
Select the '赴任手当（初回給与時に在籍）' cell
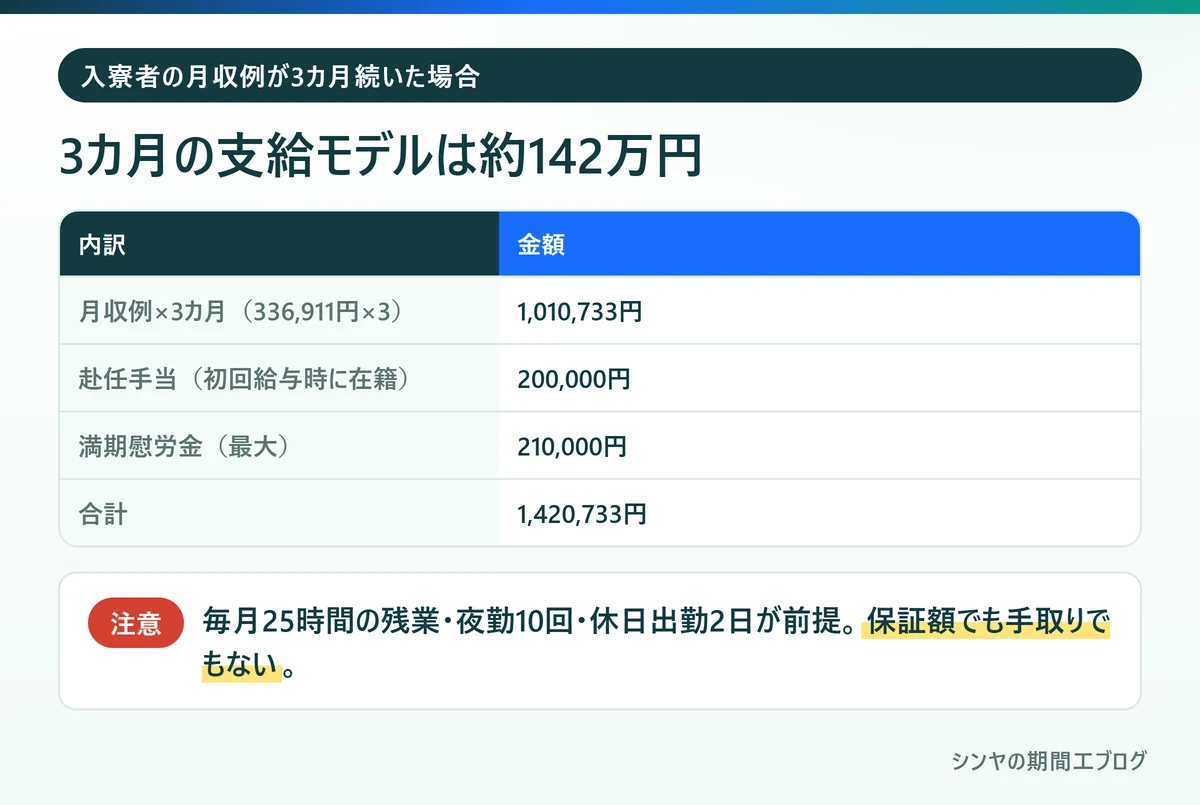279,378
